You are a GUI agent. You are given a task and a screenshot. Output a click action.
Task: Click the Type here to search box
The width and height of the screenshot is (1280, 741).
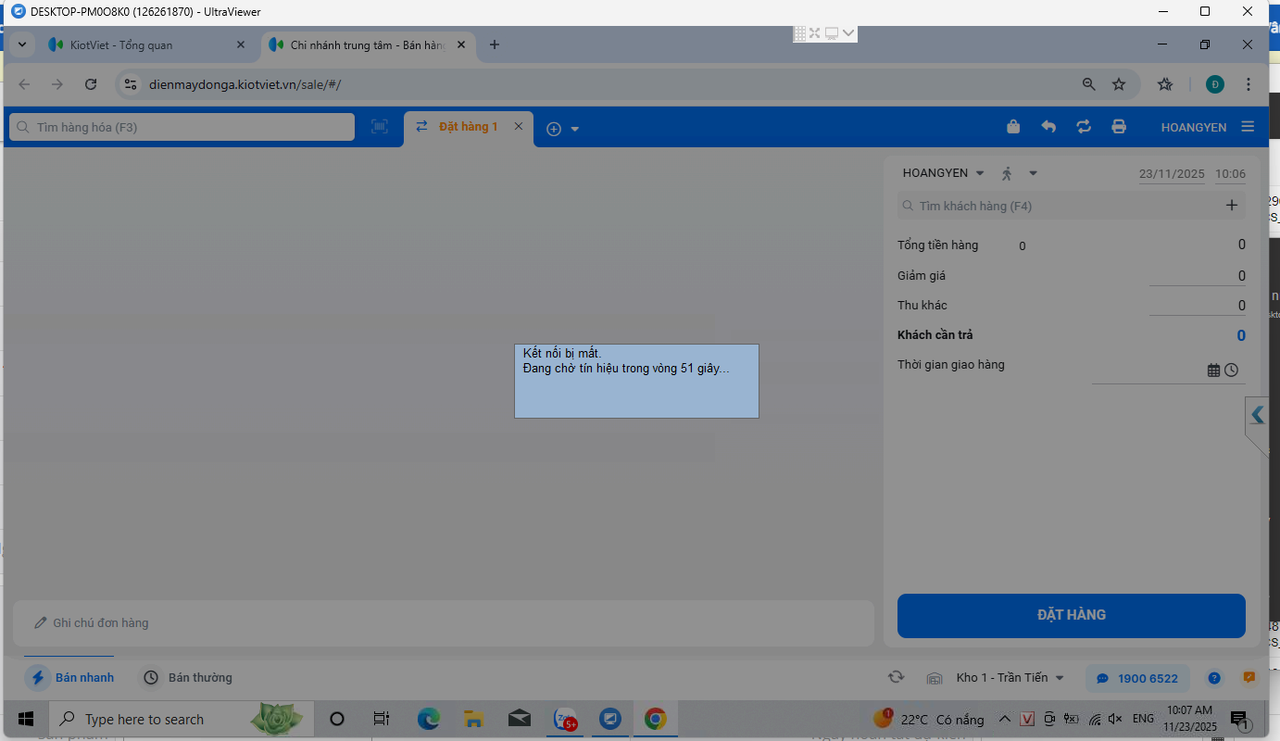[181, 719]
